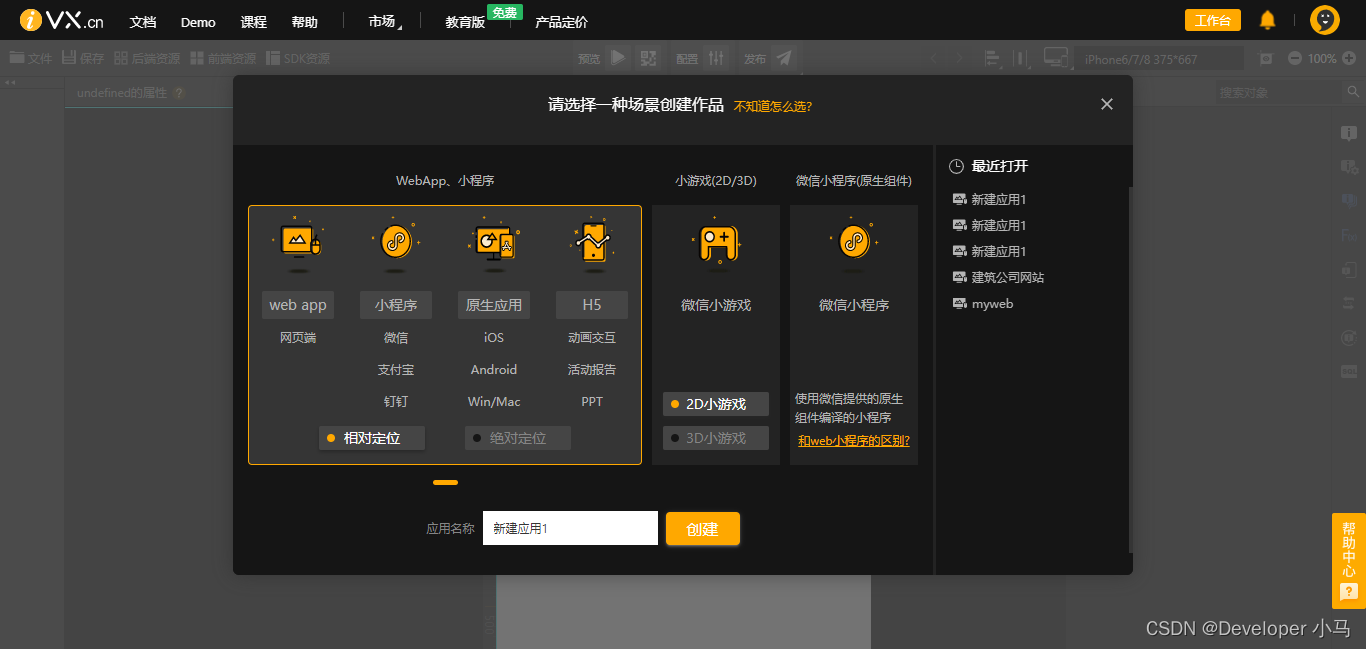Click the orange carousel page indicator
The width and height of the screenshot is (1366, 649).
[x=446, y=482]
